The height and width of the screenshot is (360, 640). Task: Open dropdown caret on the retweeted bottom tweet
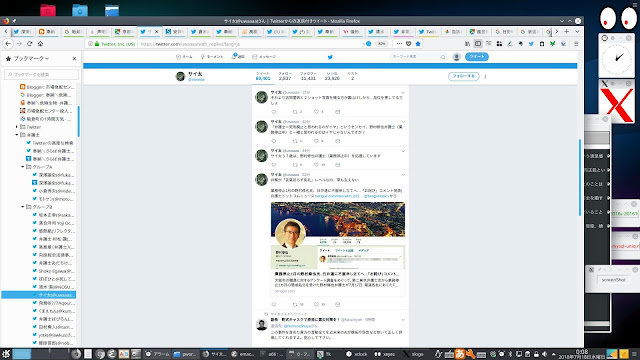pyautogui.click(x=403, y=320)
